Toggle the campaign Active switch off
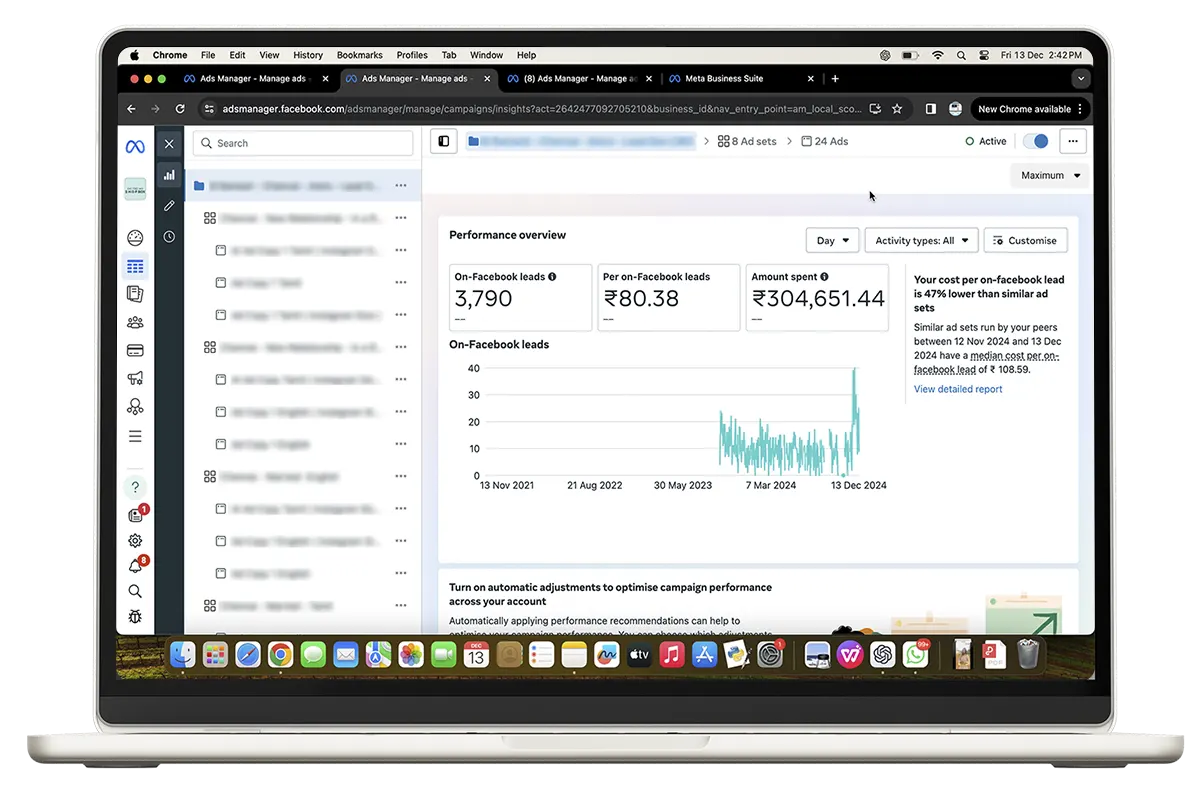This screenshot has height=800, width=1200. coord(1036,142)
